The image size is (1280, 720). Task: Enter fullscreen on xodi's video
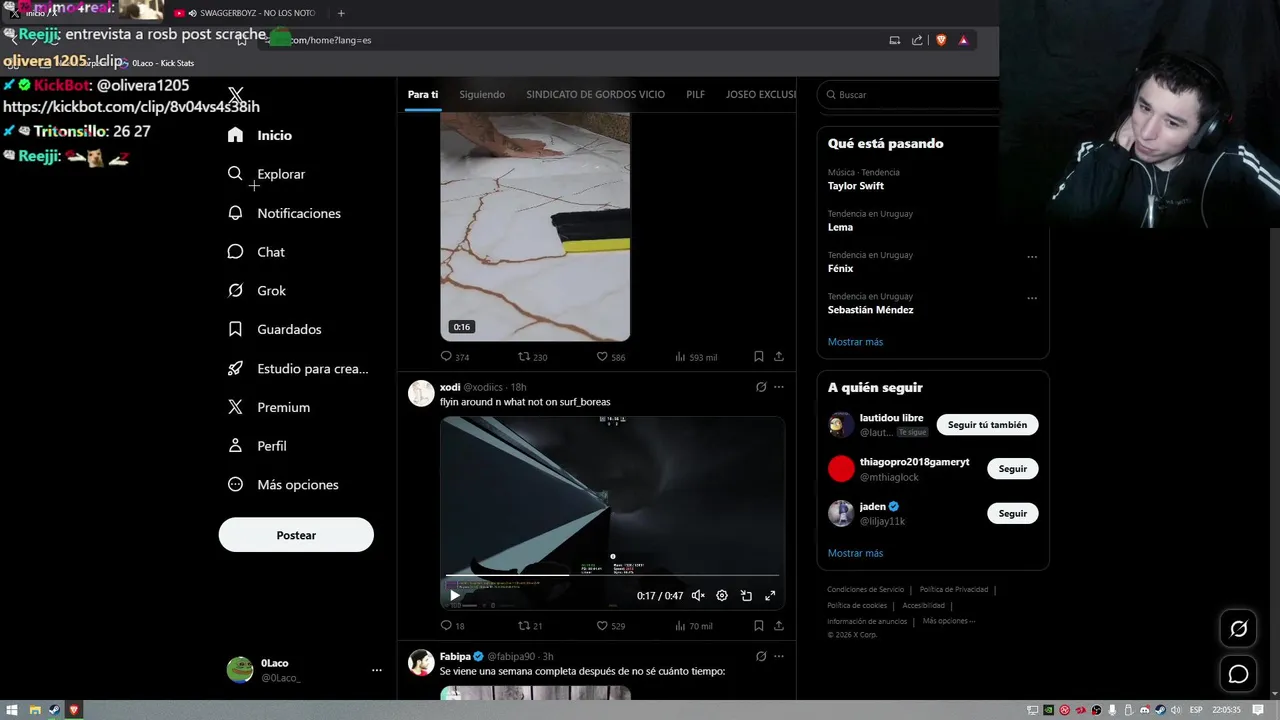click(770, 595)
